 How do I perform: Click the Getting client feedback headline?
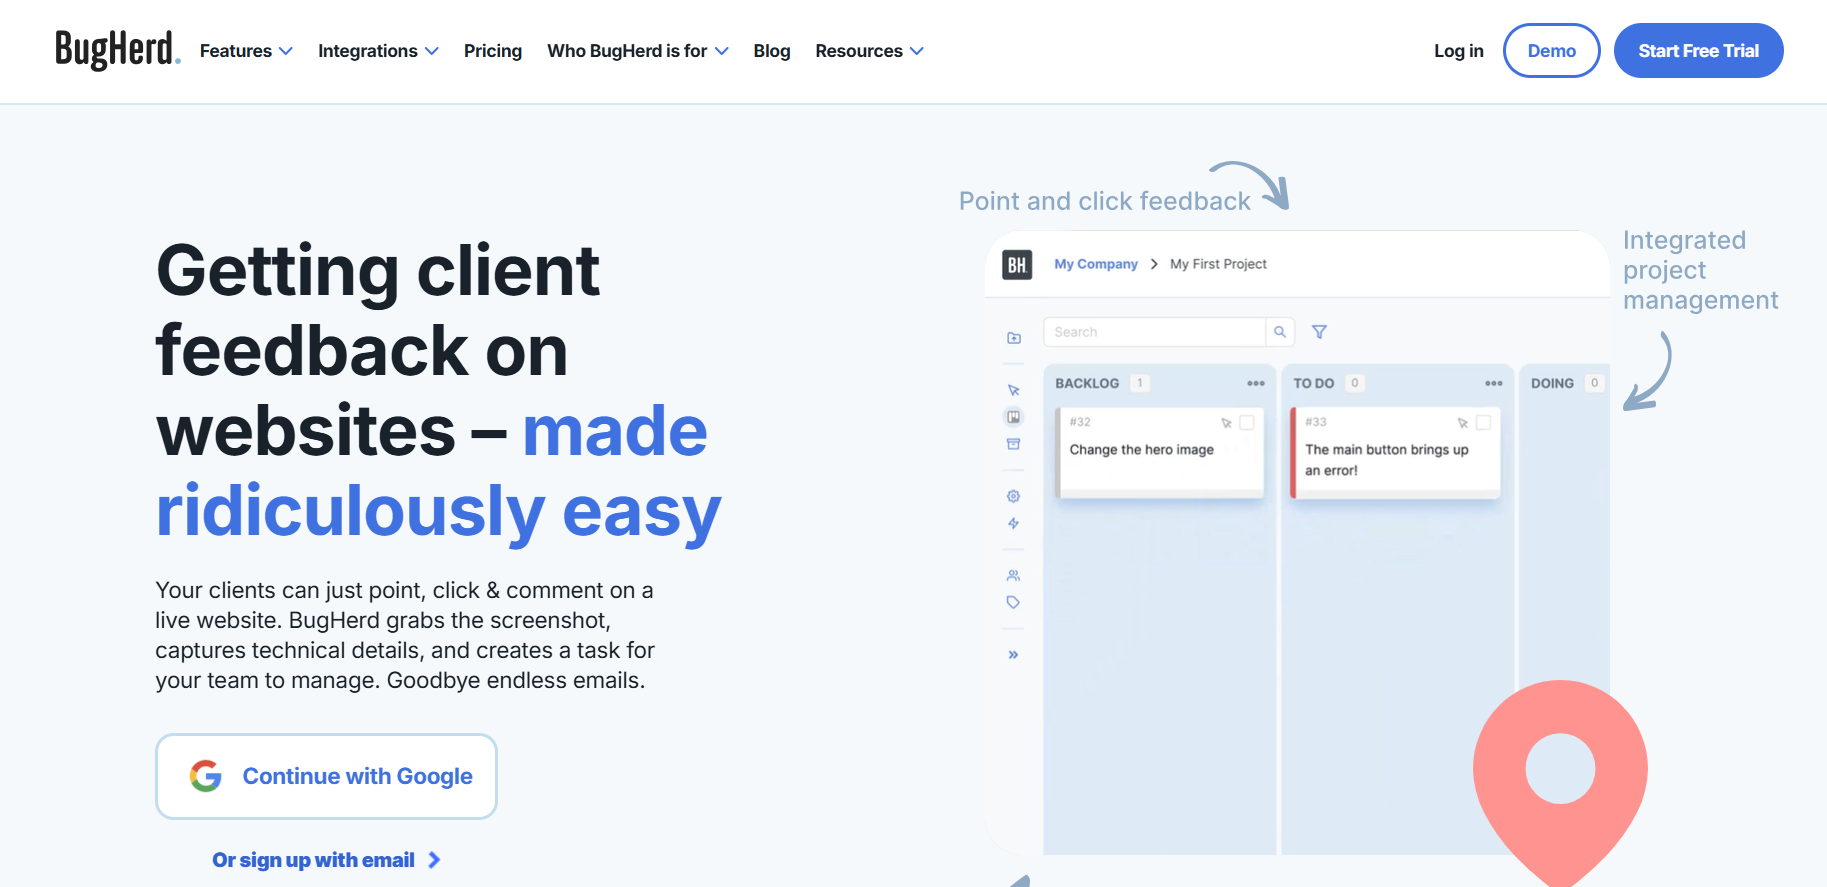tap(438, 391)
